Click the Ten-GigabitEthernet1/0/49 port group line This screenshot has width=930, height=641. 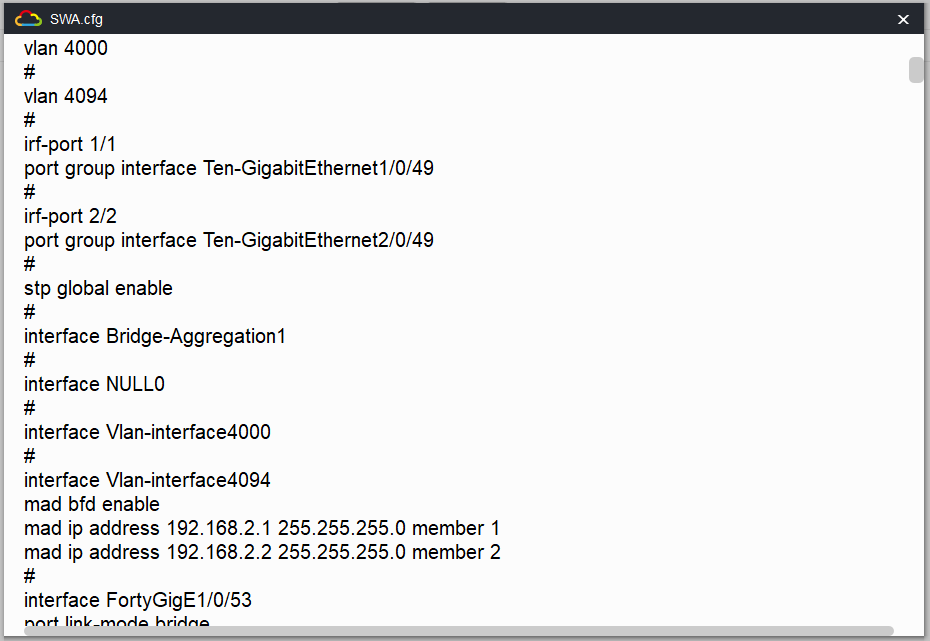tap(229, 168)
